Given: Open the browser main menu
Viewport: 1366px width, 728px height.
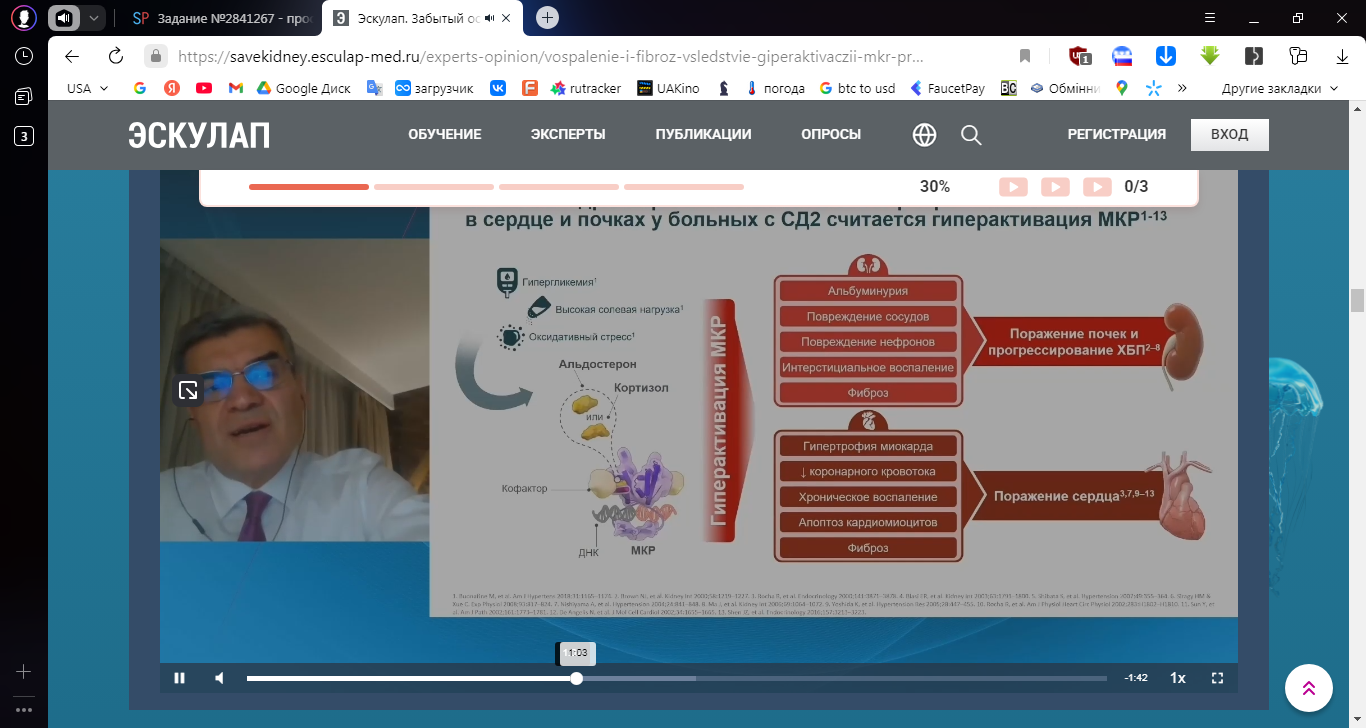Looking at the screenshot, I should point(1210,18).
